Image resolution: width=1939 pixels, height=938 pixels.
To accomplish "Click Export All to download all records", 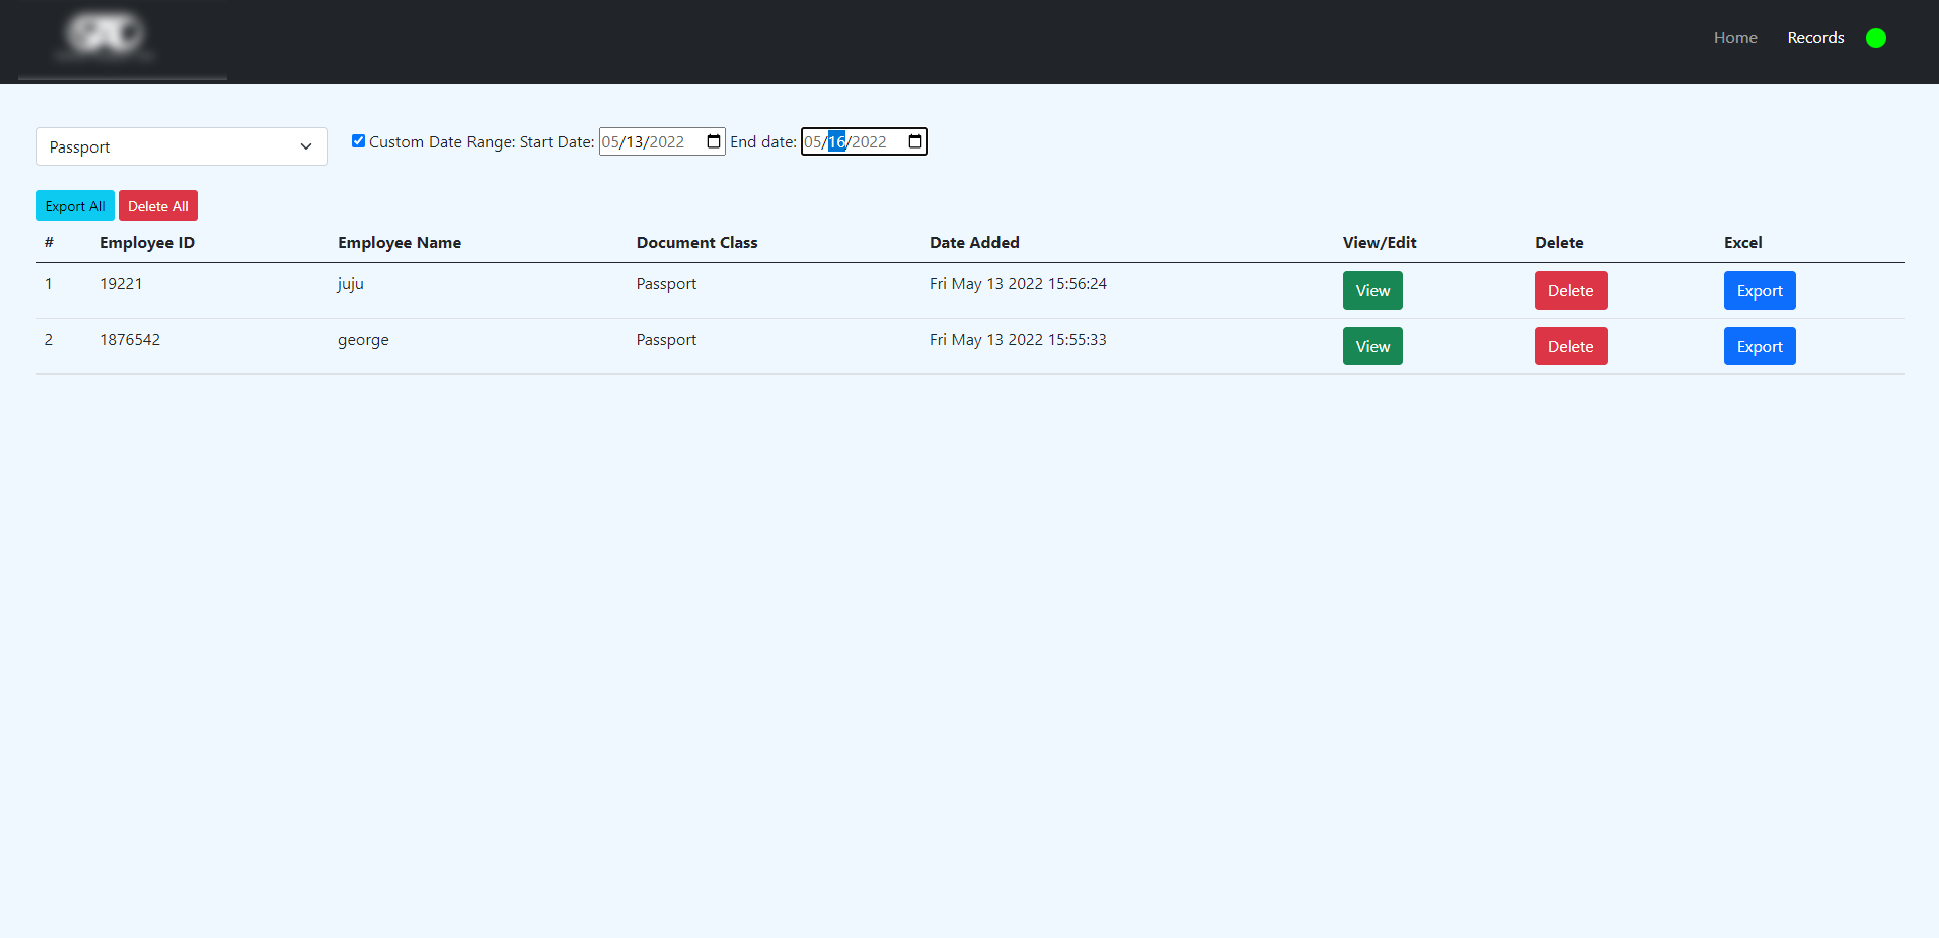I will coord(75,205).
